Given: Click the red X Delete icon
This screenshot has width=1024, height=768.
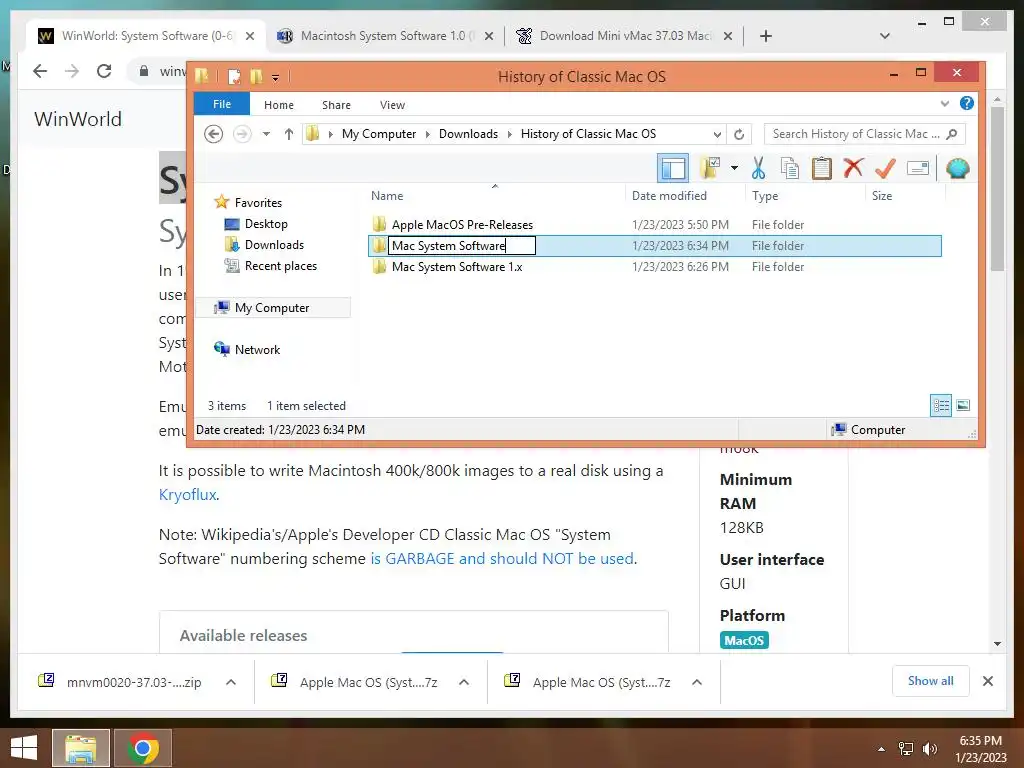Looking at the screenshot, I should point(853,168).
